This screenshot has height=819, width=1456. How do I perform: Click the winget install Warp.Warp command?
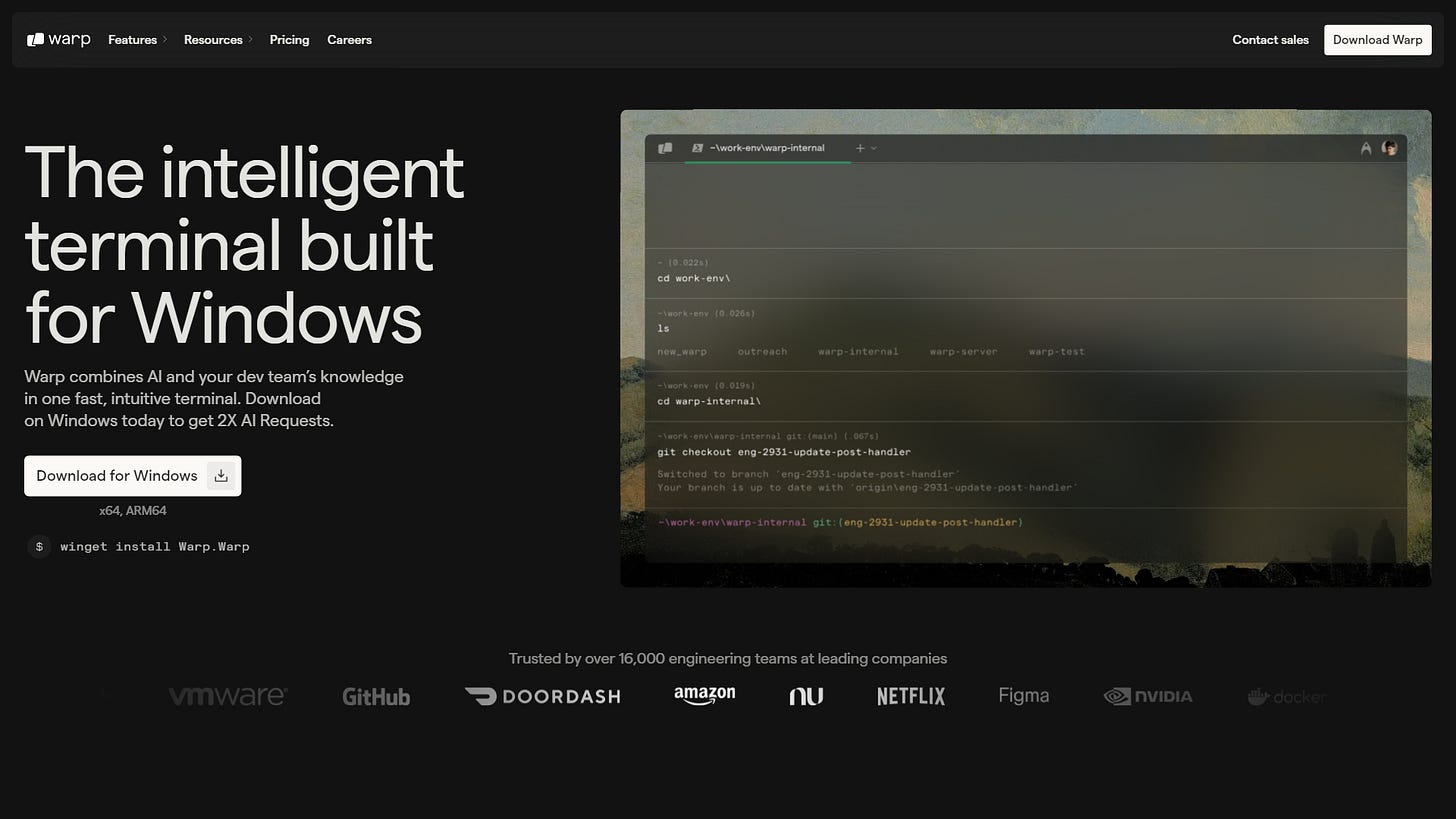[155, 546]
